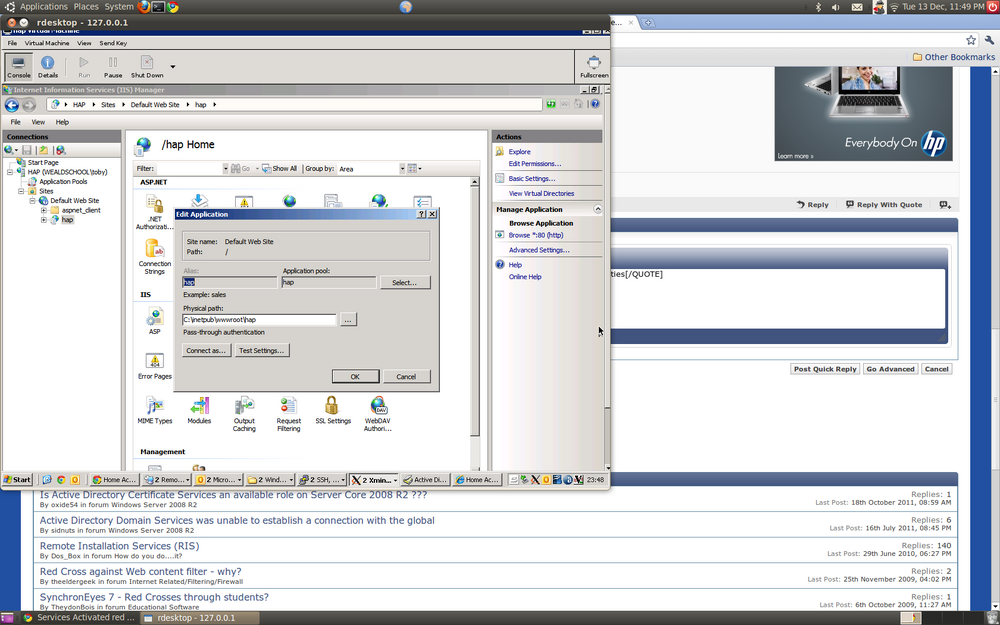Viewport: 1000px width, 625px height.
Task: Expand the hap tree node
Action: coord(43,220)
